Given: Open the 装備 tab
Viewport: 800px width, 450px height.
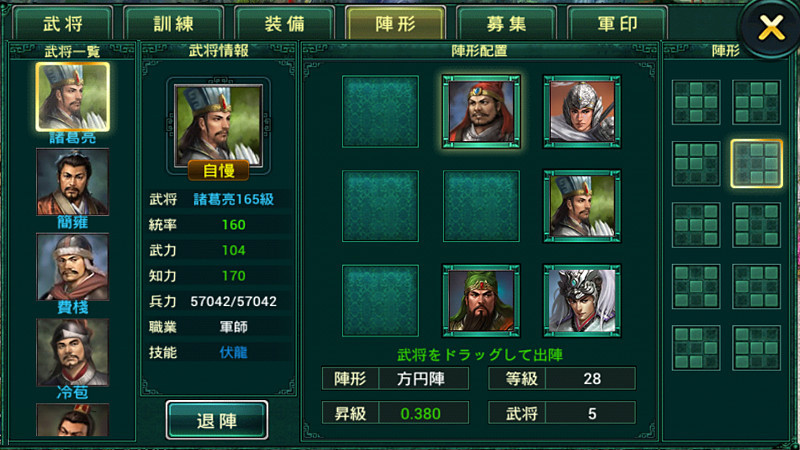Looking at the screenshot, I should 284,23.
